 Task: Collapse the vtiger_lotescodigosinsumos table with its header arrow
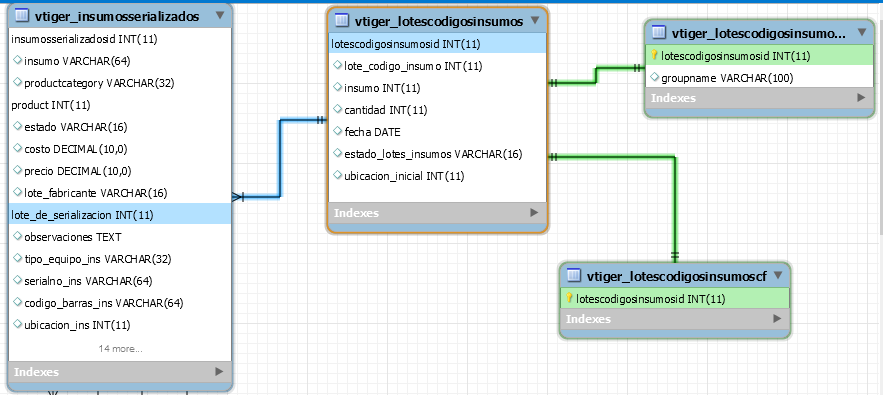(535, 20)
